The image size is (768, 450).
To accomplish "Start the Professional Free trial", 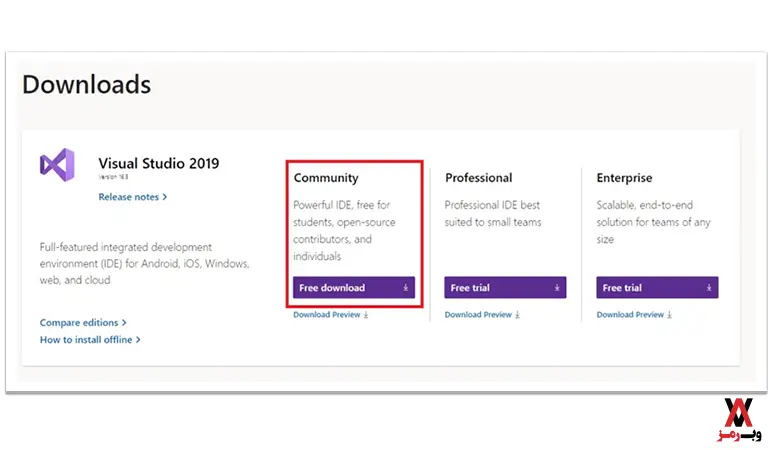I will [505, 288].
